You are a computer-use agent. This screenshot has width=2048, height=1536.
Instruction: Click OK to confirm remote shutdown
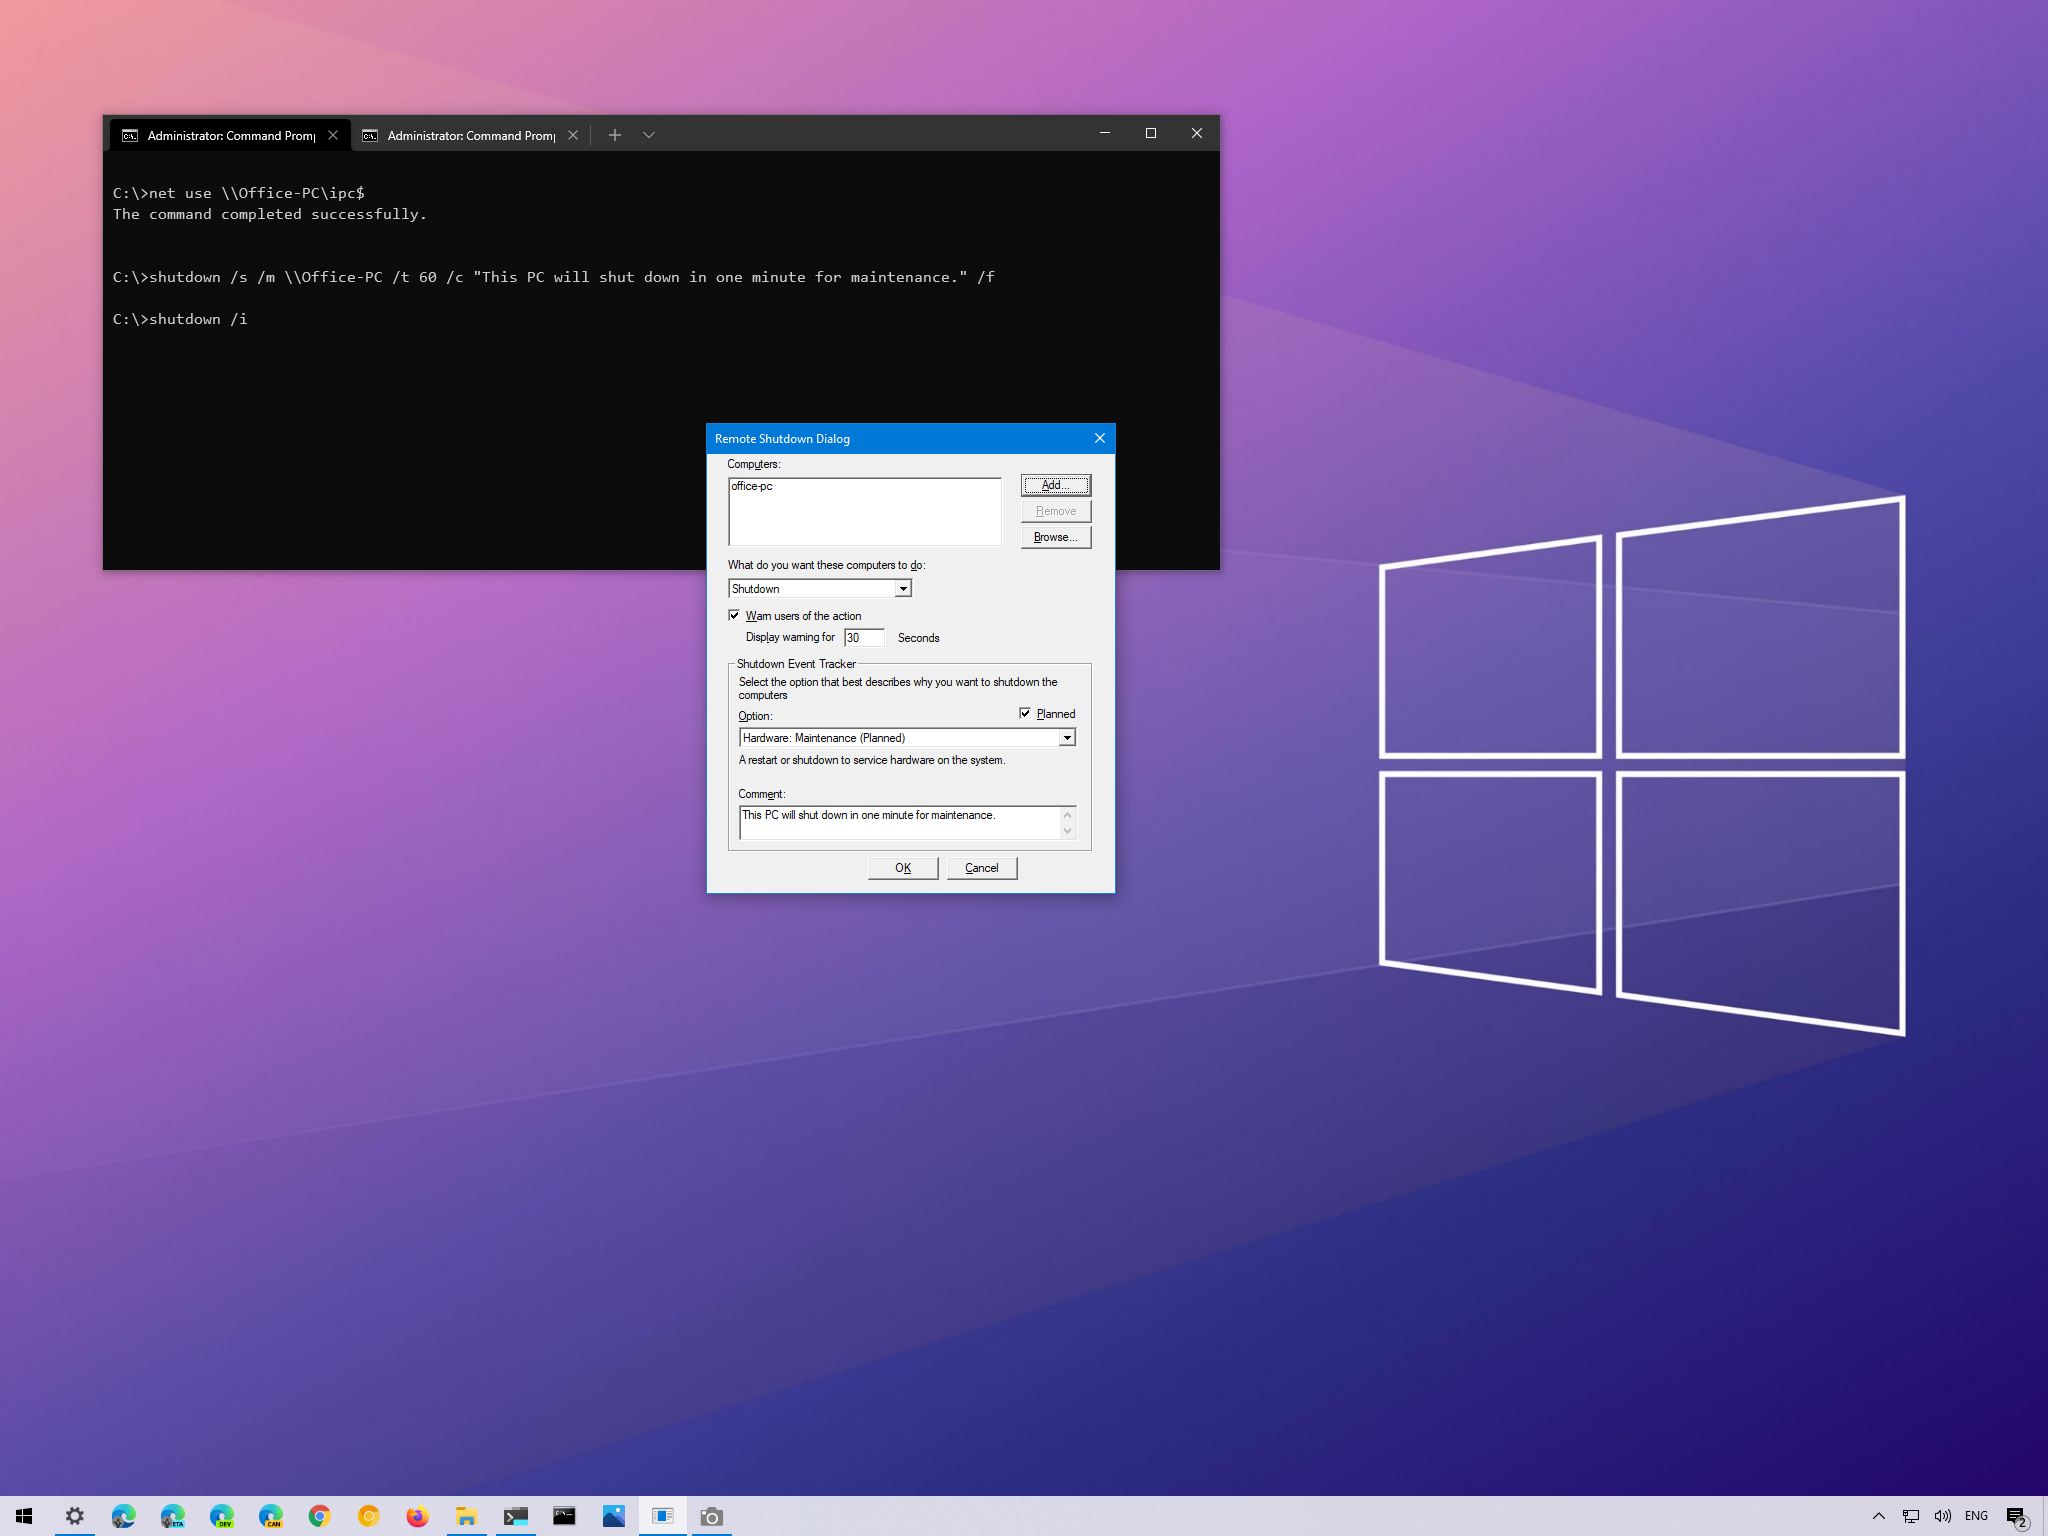point(901,868)
